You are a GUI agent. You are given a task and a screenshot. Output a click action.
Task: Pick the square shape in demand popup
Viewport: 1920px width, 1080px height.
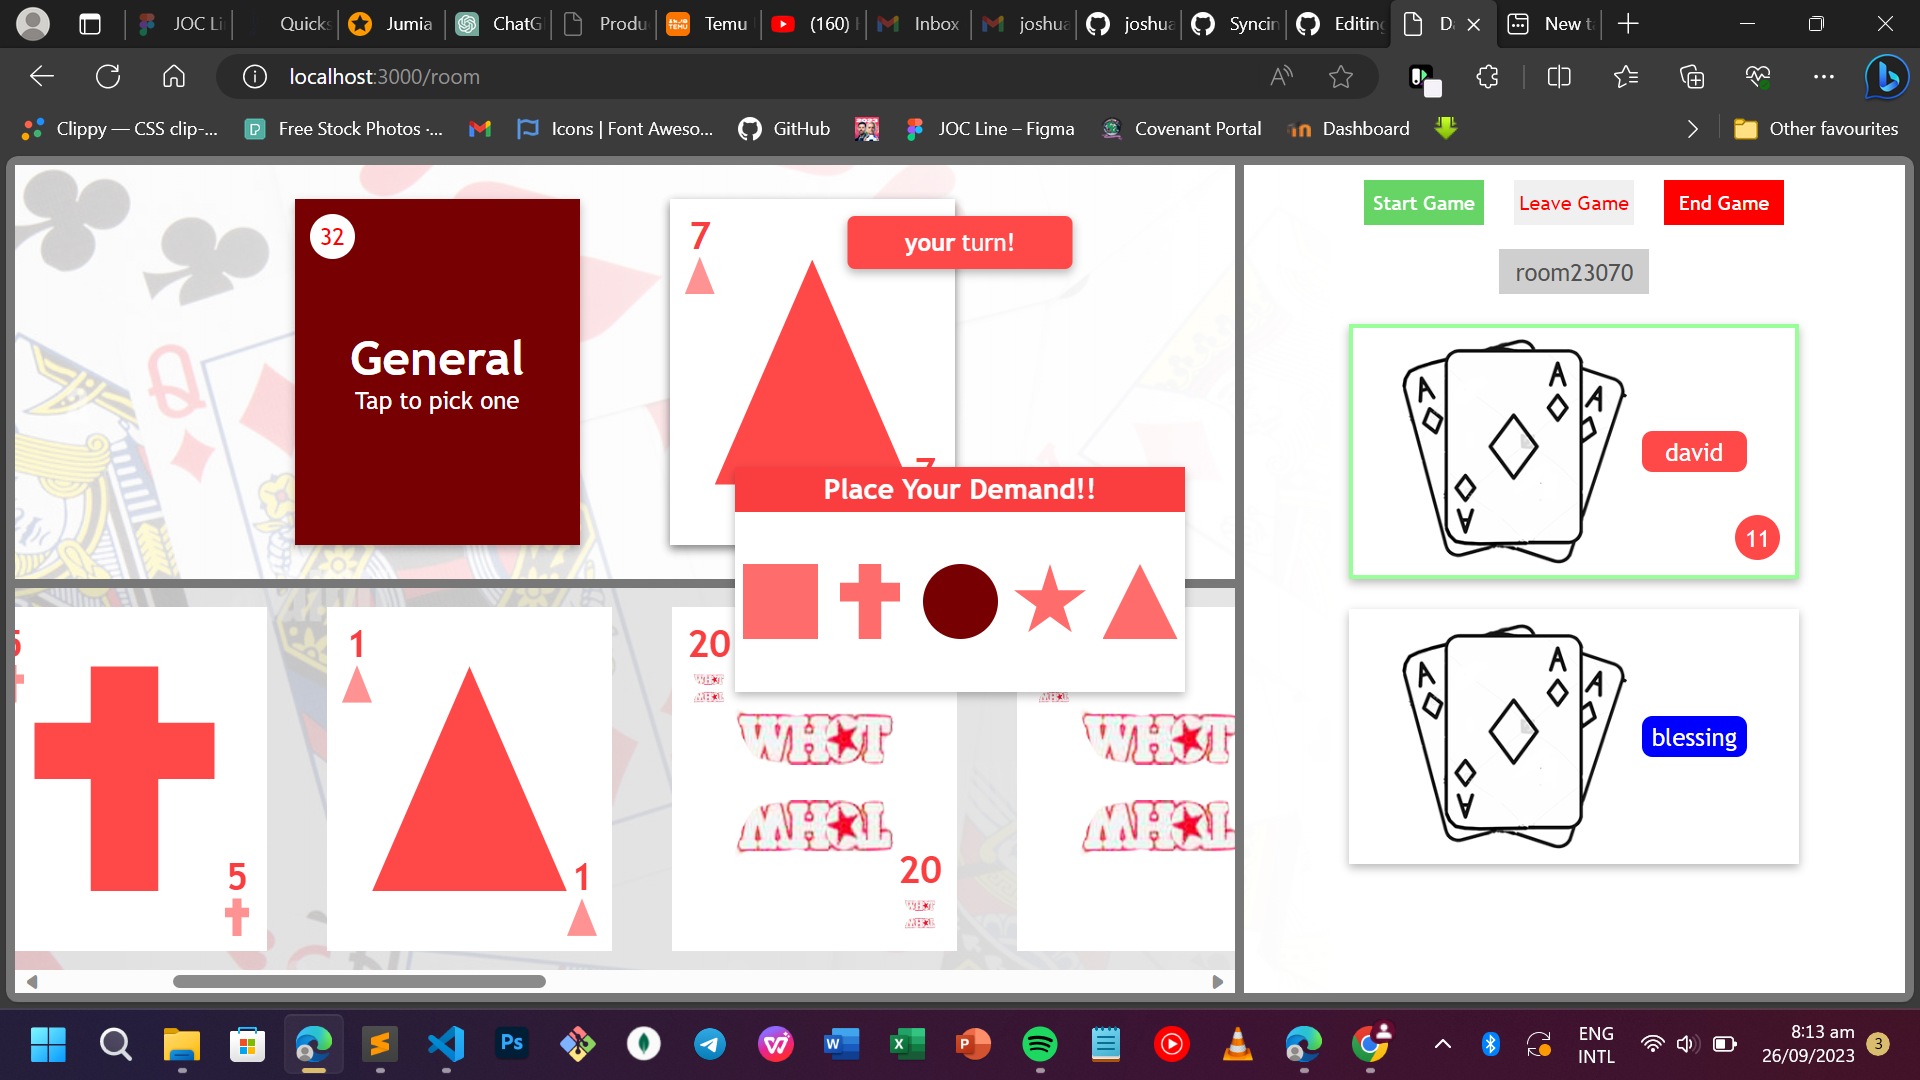tap(780, 601)
